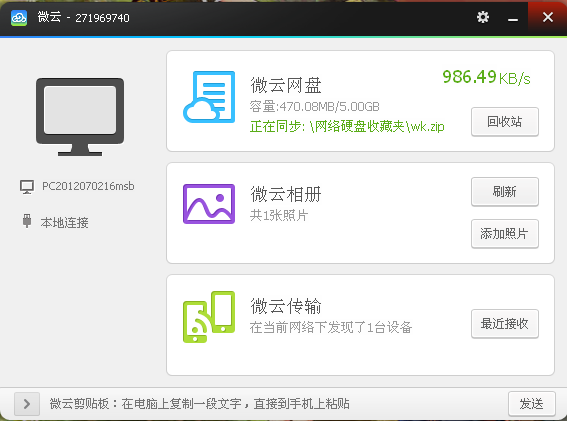
Task: Open the 微云传输 phone transfer icon
Action: [209, 317]
